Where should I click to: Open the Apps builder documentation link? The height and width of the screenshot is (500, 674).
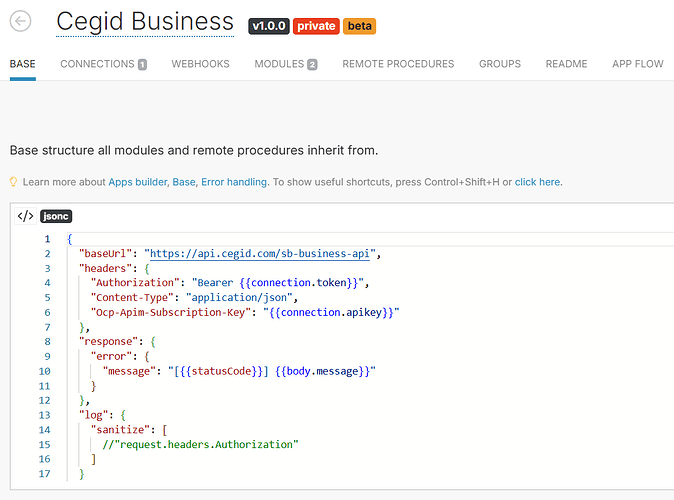(138, 182)
